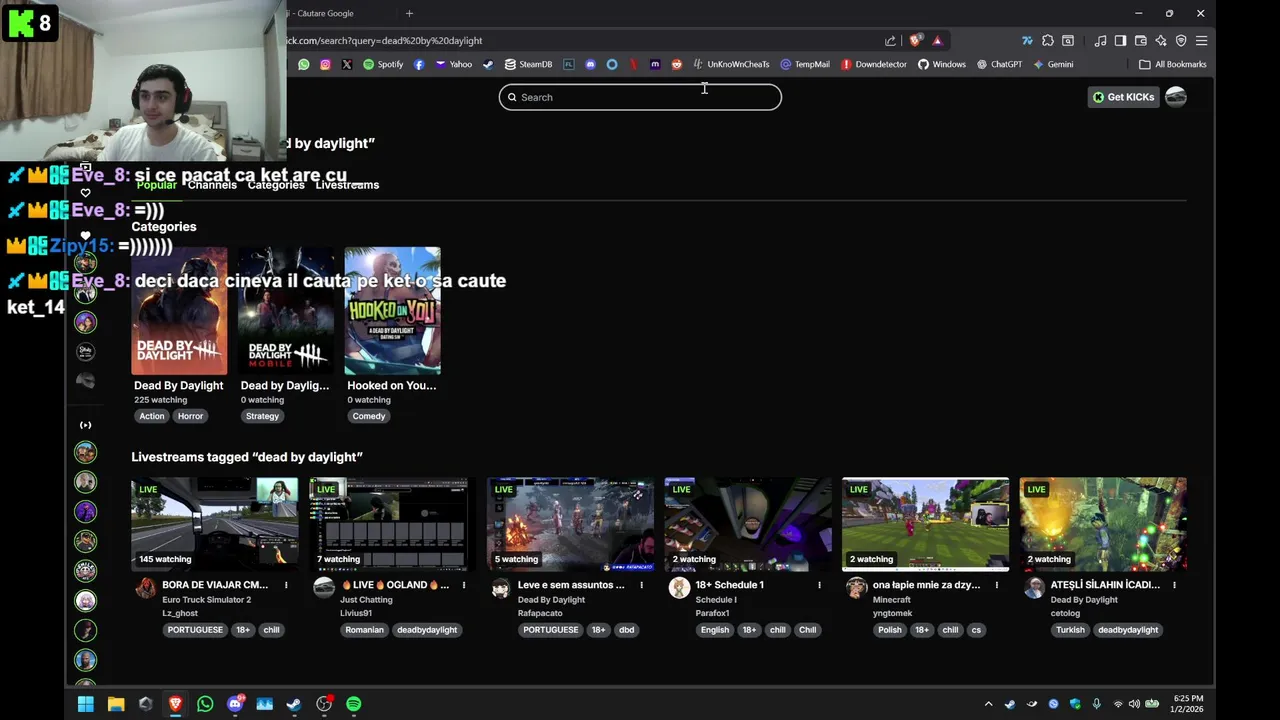
Task: Open the Brave Wallet icon
Action: 1140,41
